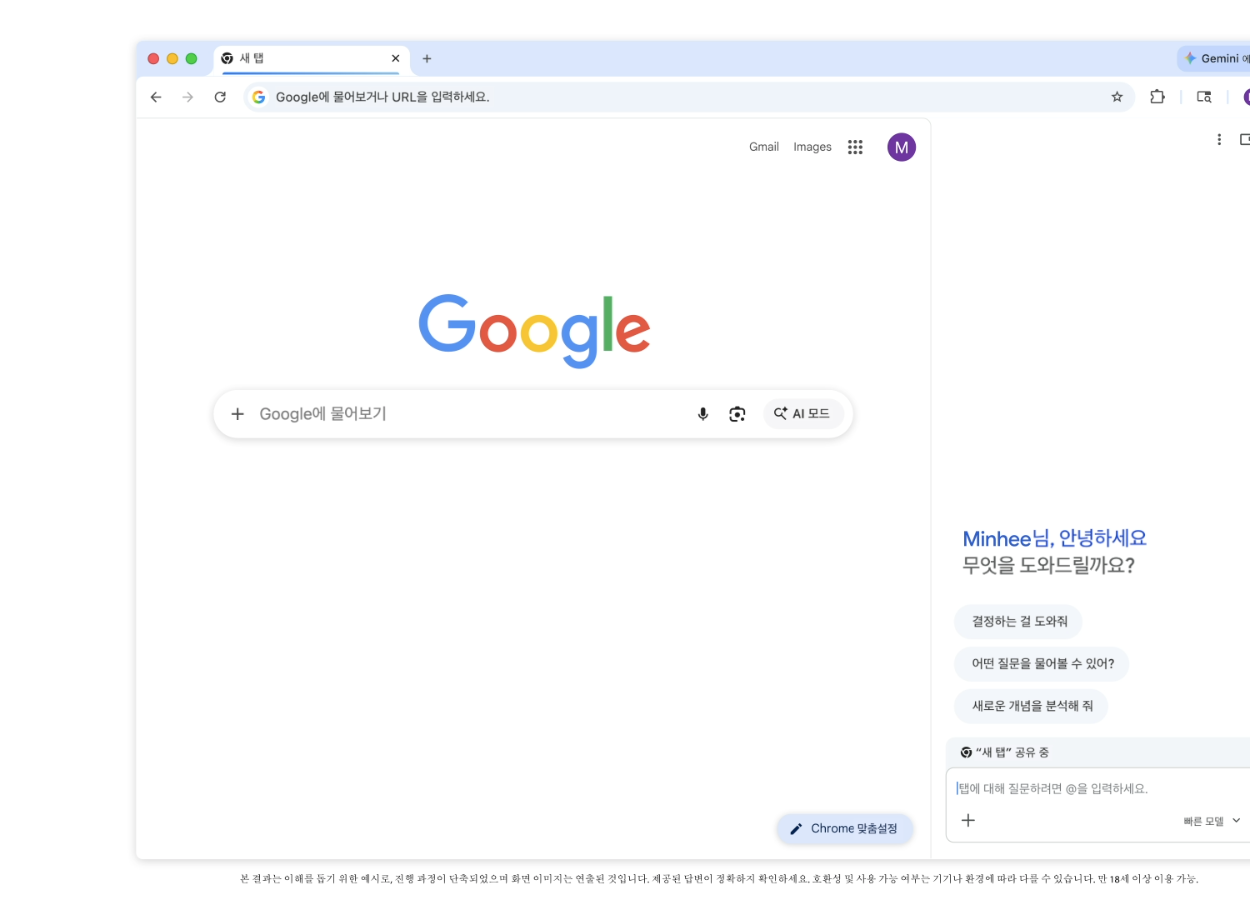Screen dimensions: 1250x900
Task: Open the Gmail link
Action: click(764, 147)
